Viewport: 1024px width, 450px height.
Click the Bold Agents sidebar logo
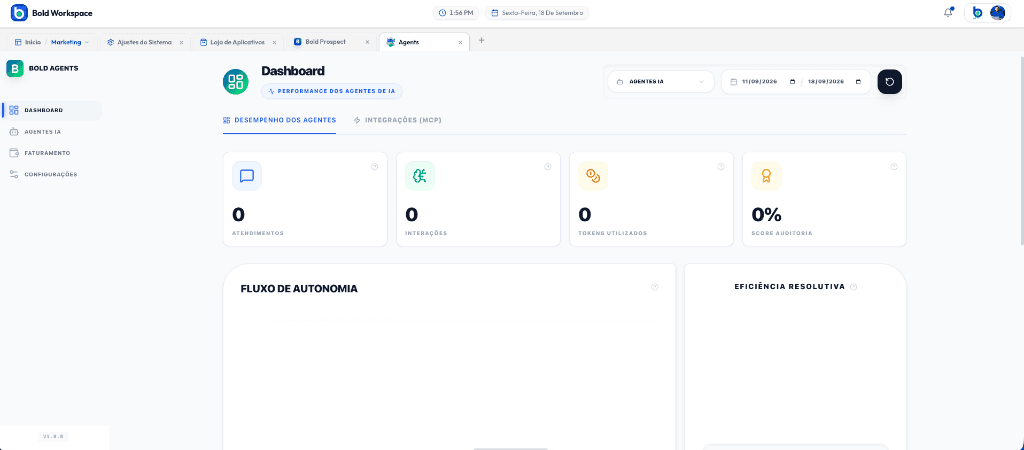pyautogui.click(x=15, y=69)
